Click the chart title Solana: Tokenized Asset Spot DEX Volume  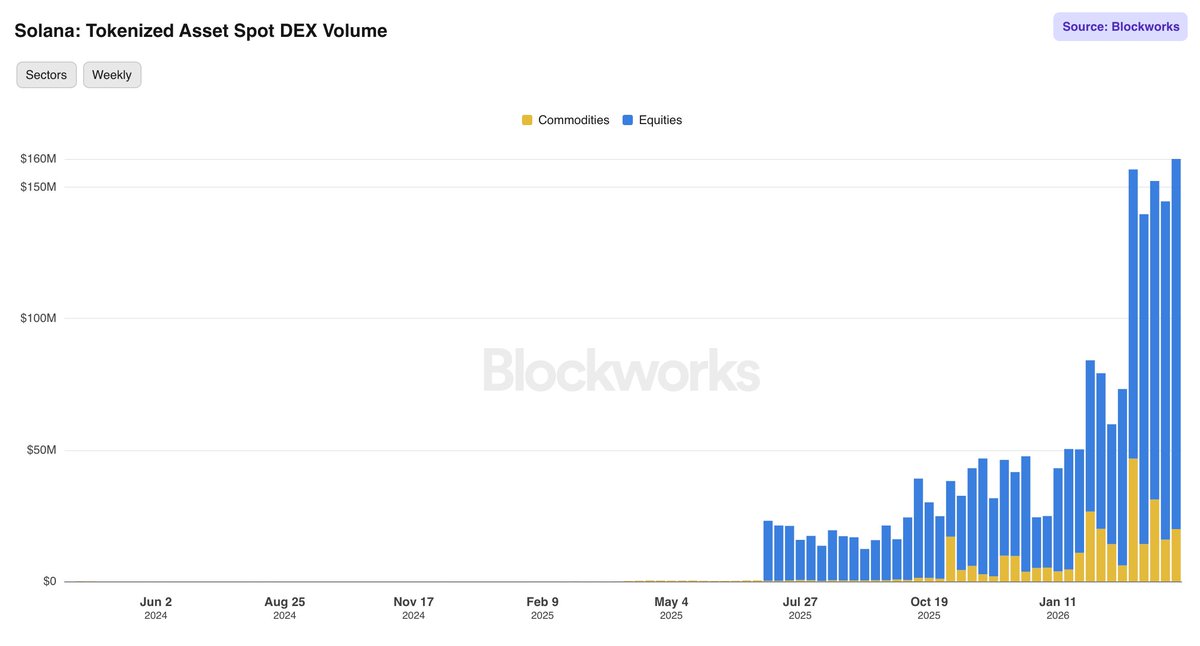[x=200, y=31]
